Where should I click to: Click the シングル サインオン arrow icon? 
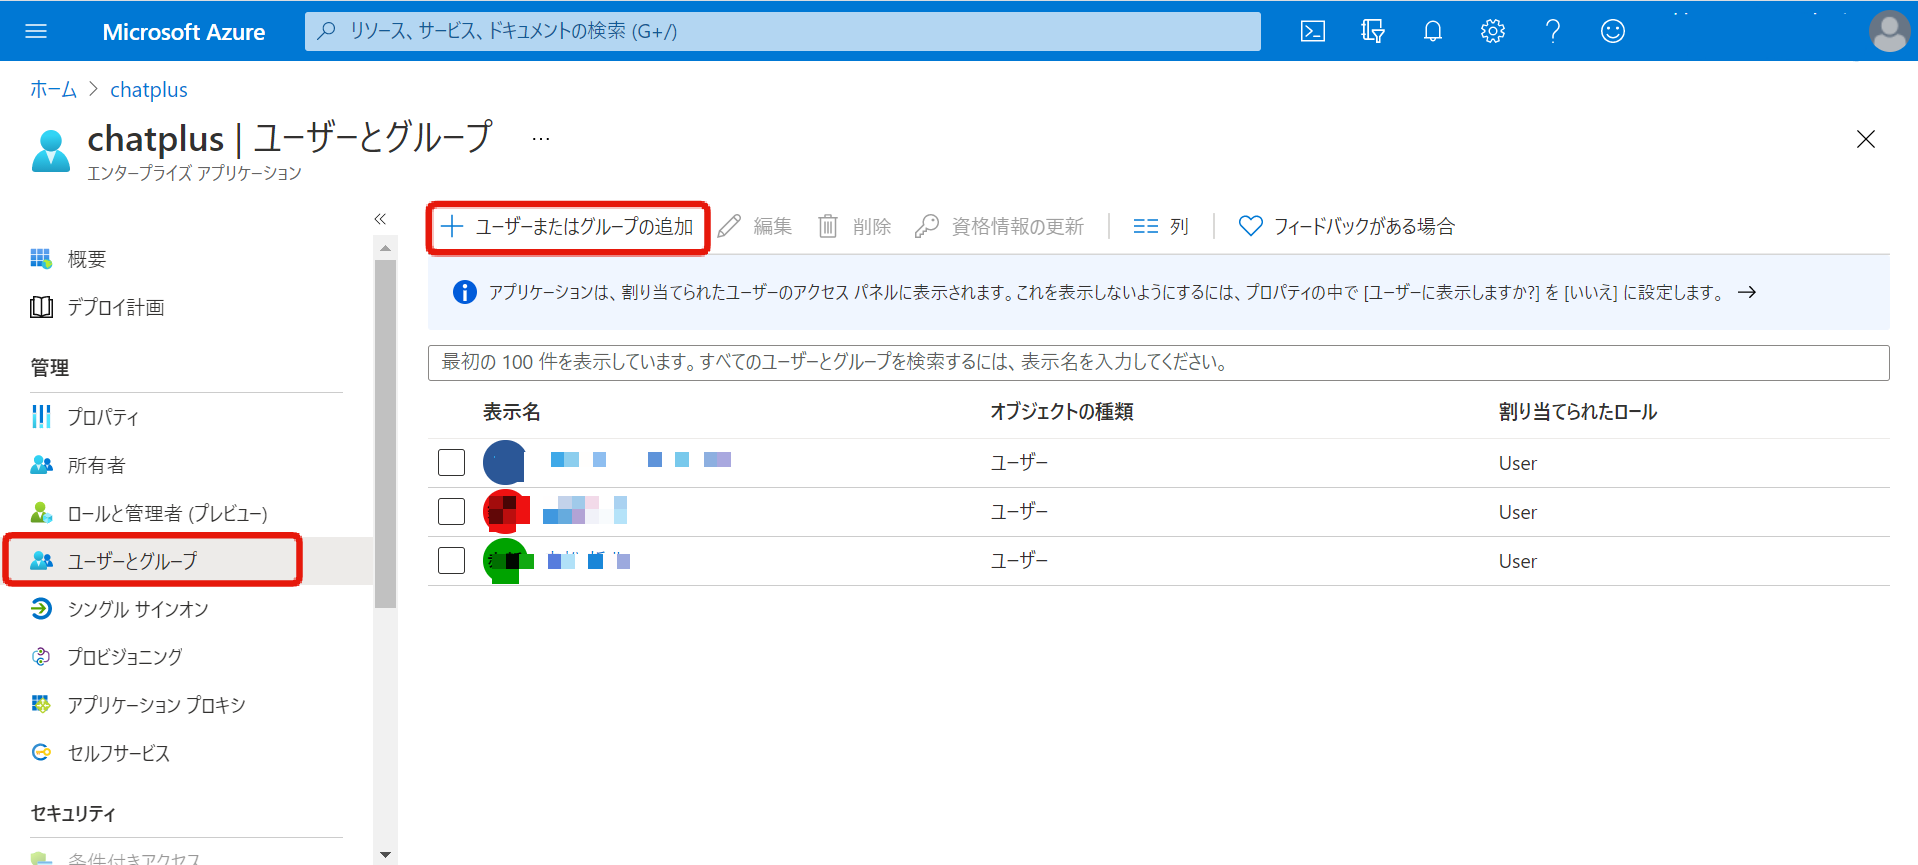coord(41,609)
